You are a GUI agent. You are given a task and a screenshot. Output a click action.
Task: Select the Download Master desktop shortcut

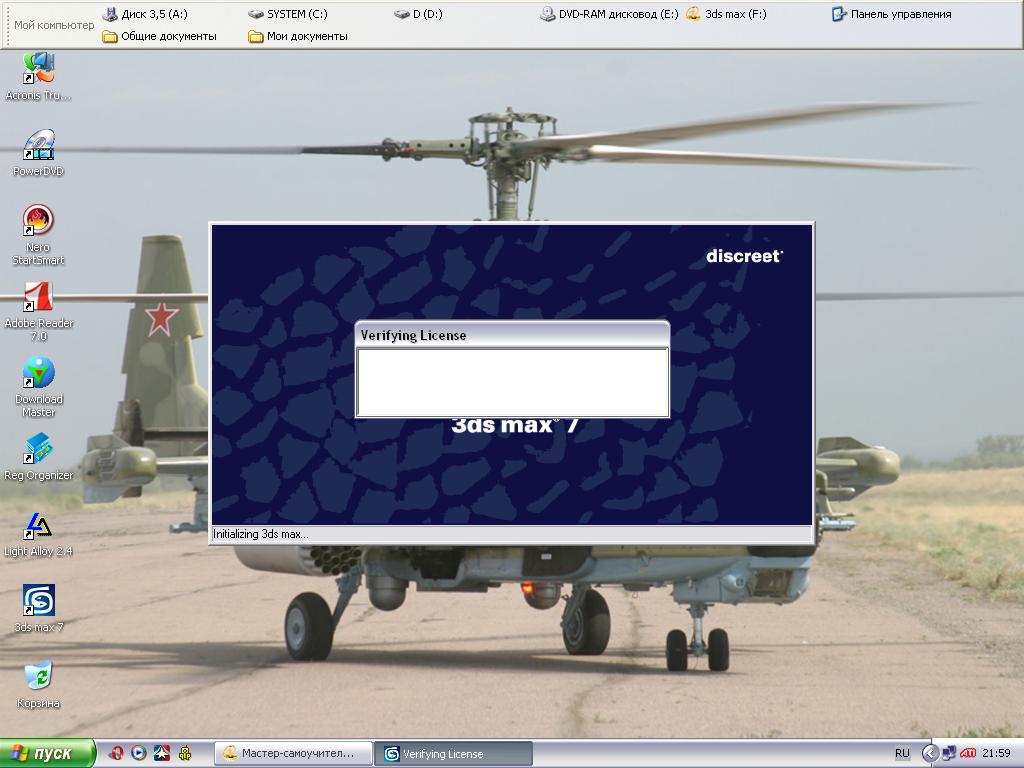[x=39, y=387]
